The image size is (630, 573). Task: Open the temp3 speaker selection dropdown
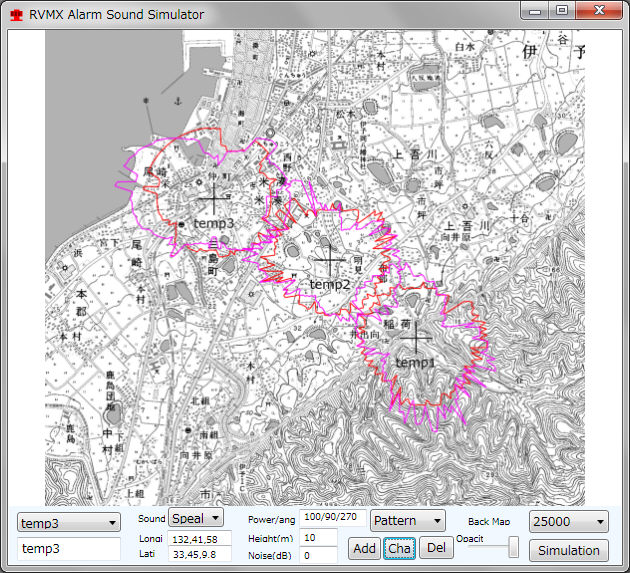pyautogui.click(x=69, y=522)
